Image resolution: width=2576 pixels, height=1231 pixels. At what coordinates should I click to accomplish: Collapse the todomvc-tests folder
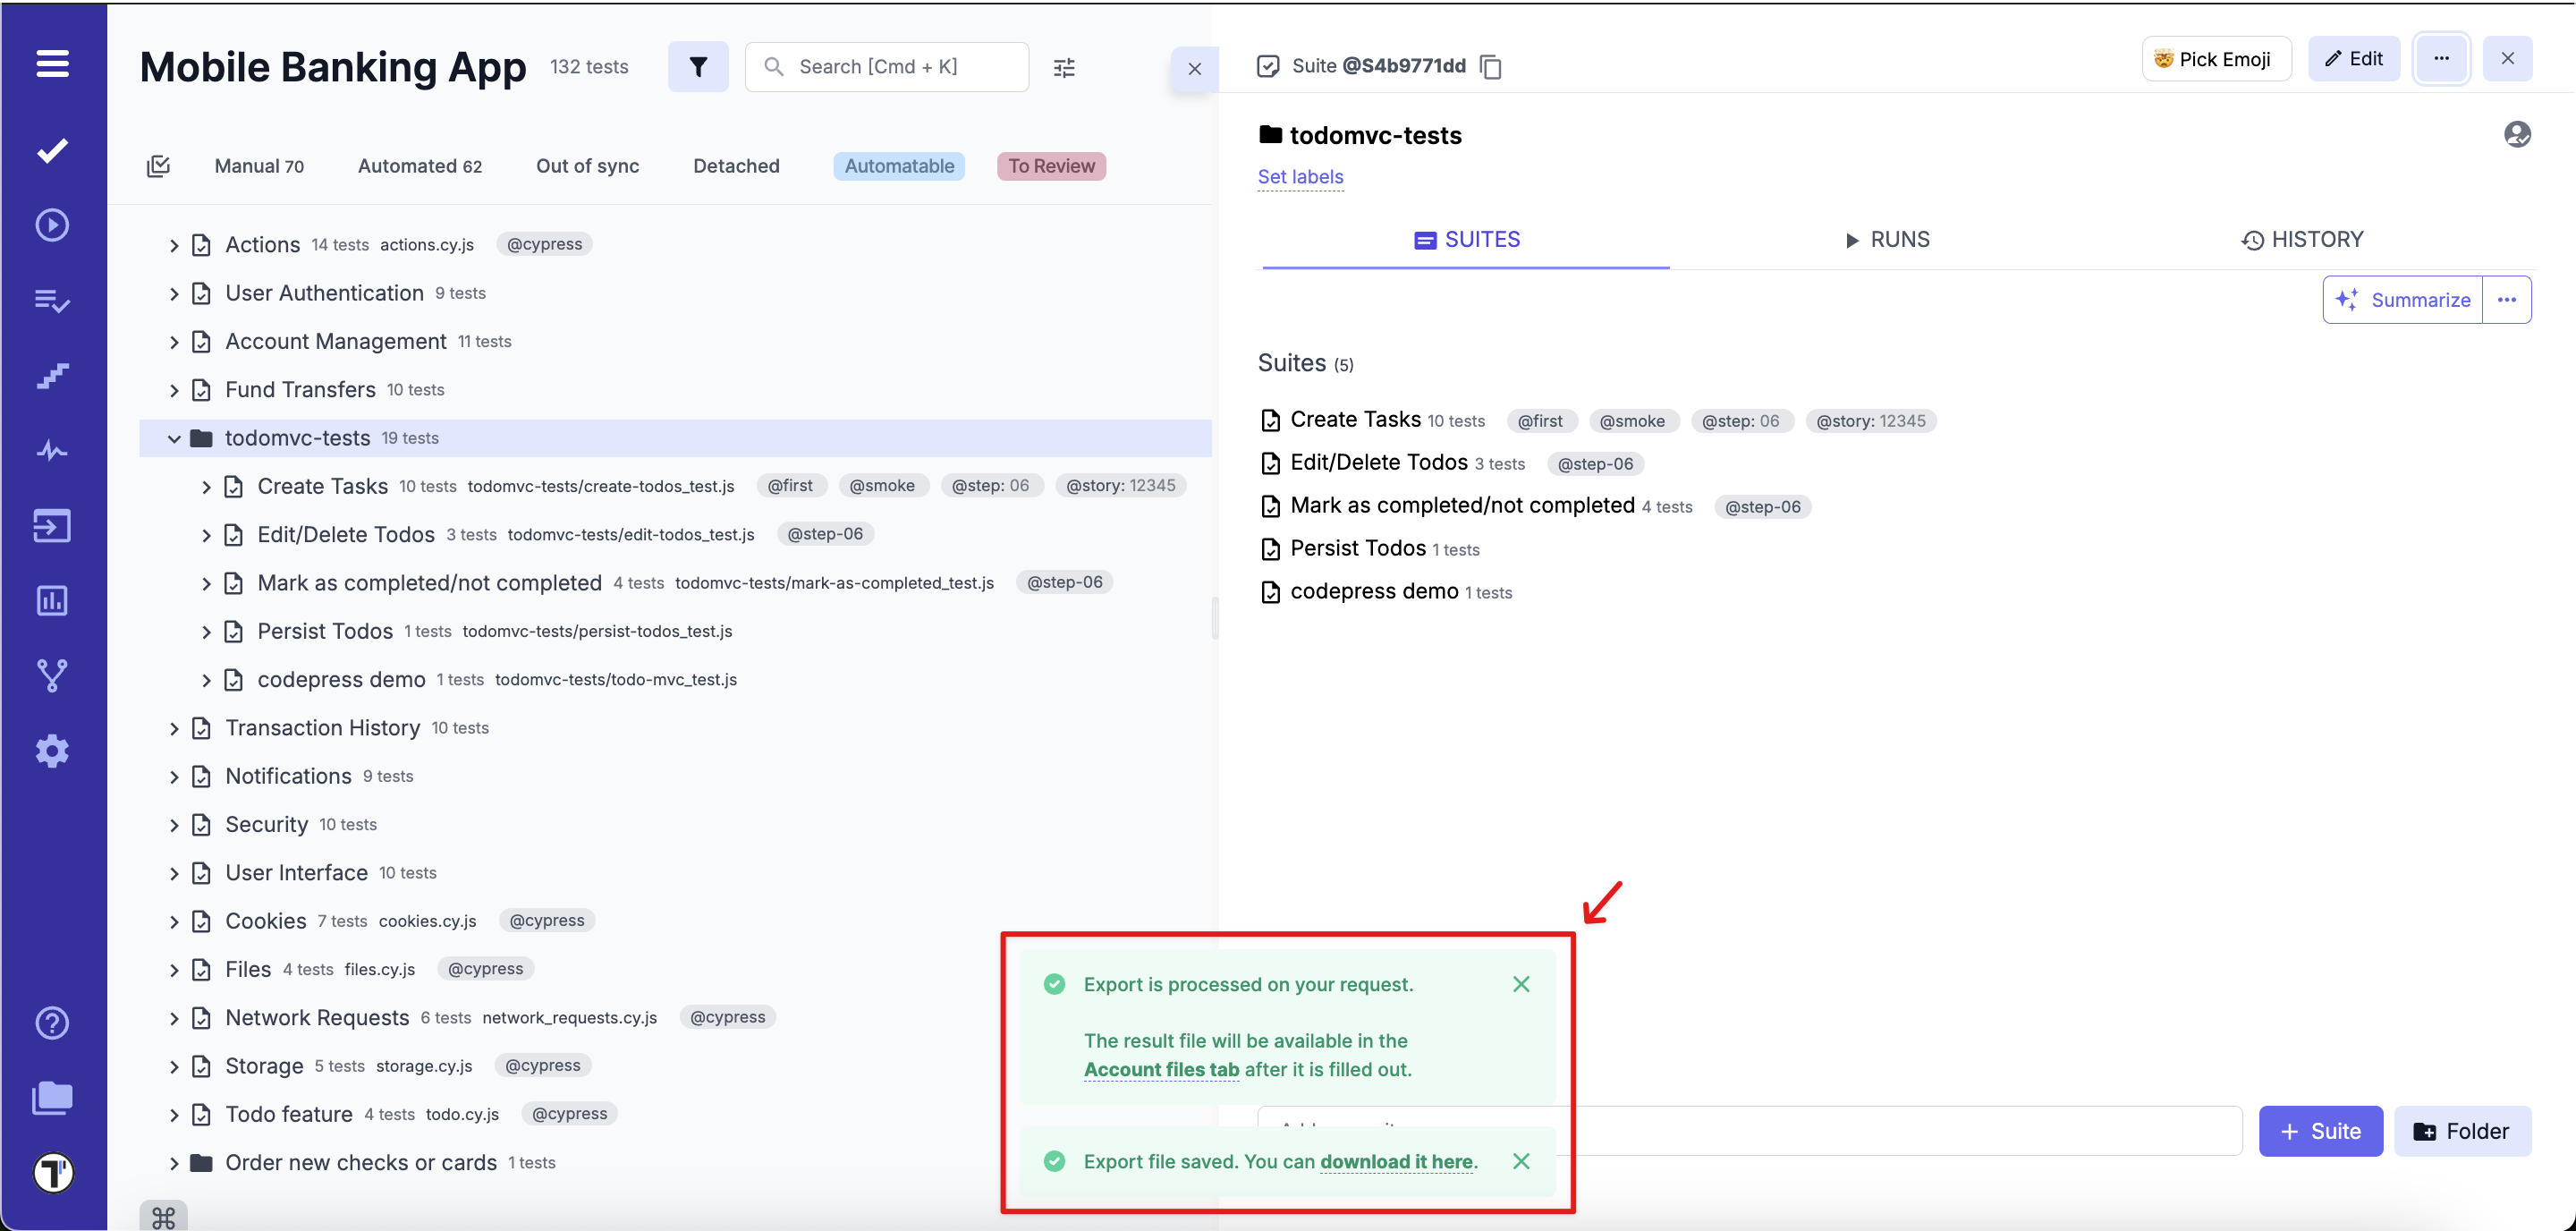pyautogui.click(x=174, y=438)
